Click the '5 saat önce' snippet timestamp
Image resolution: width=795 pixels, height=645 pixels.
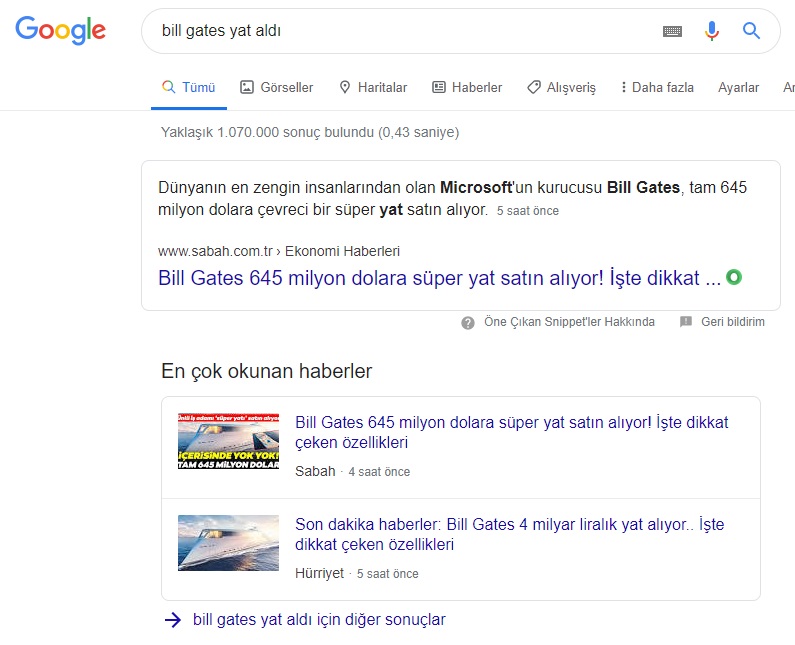pos(527,211)
